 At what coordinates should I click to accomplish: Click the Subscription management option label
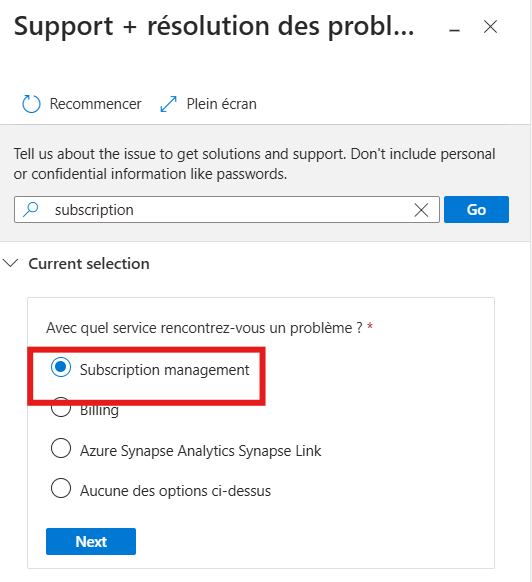[164, 370]
